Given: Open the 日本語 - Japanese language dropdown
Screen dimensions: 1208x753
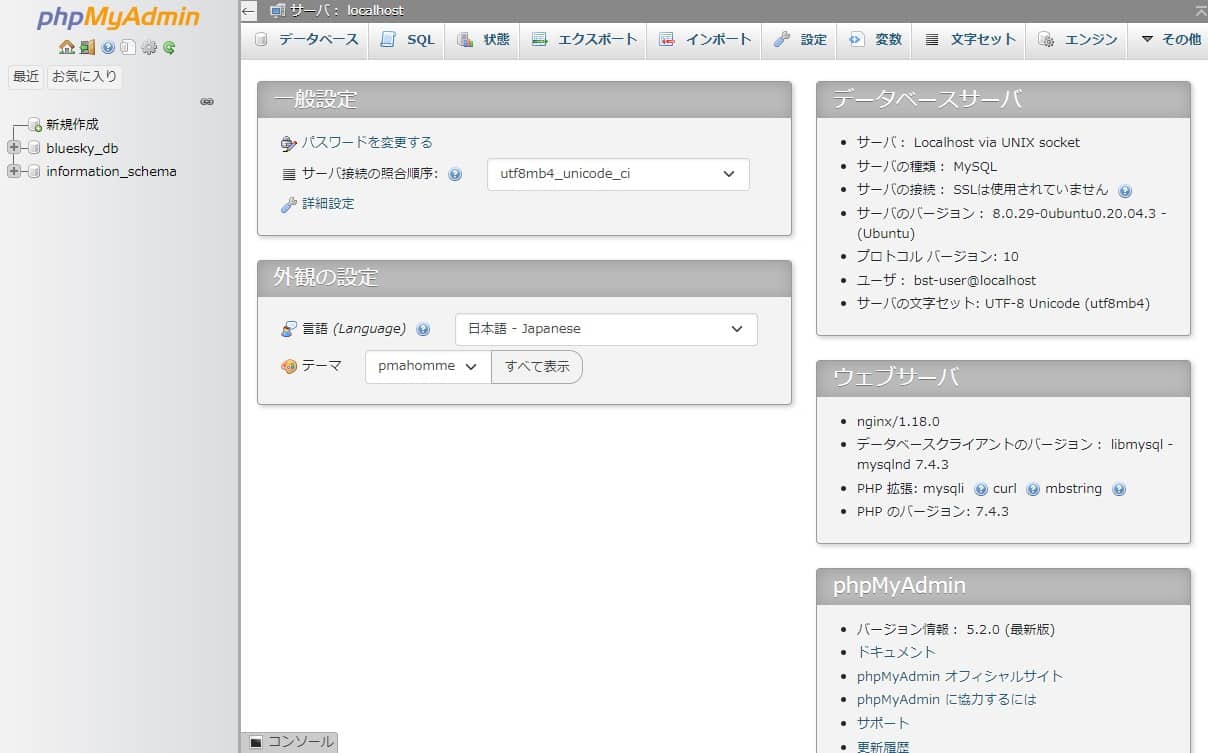Looking at the screenshot, I should pos(606,329).
